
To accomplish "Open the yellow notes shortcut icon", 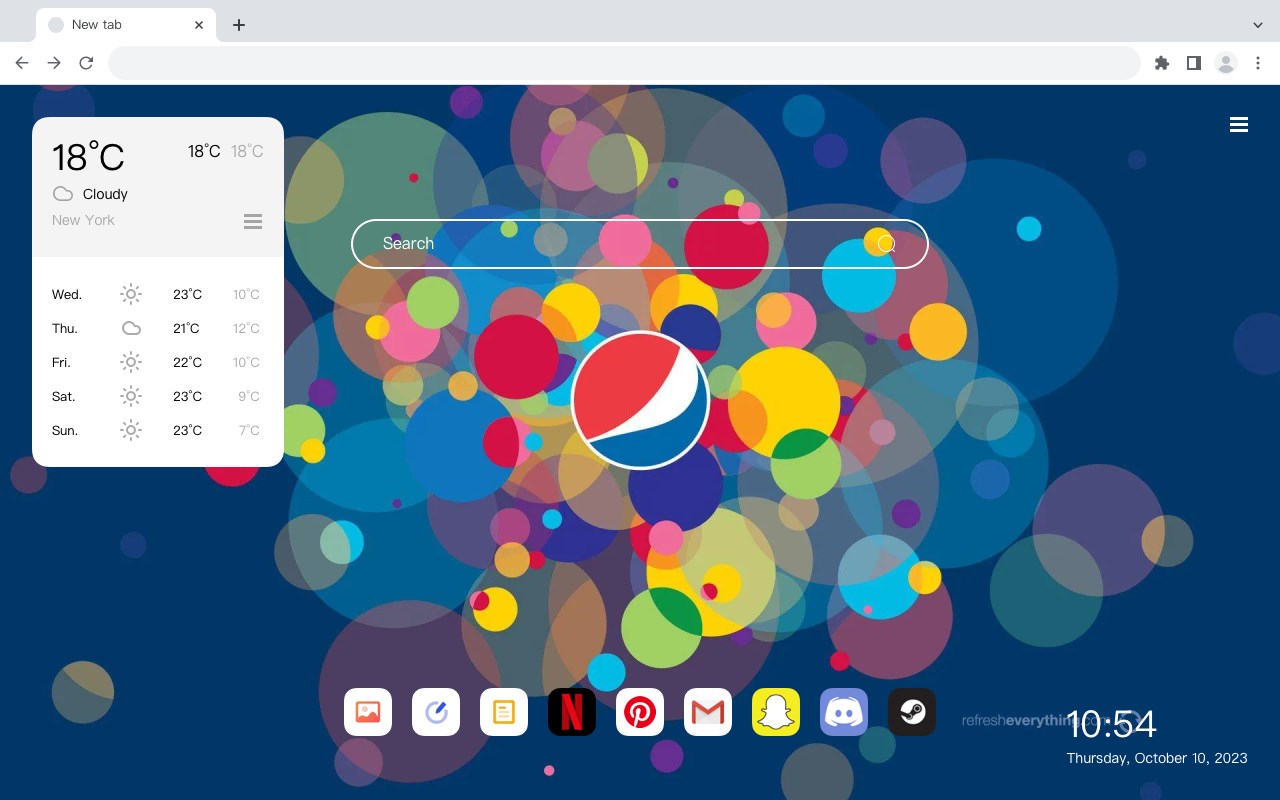I will 504,712.
